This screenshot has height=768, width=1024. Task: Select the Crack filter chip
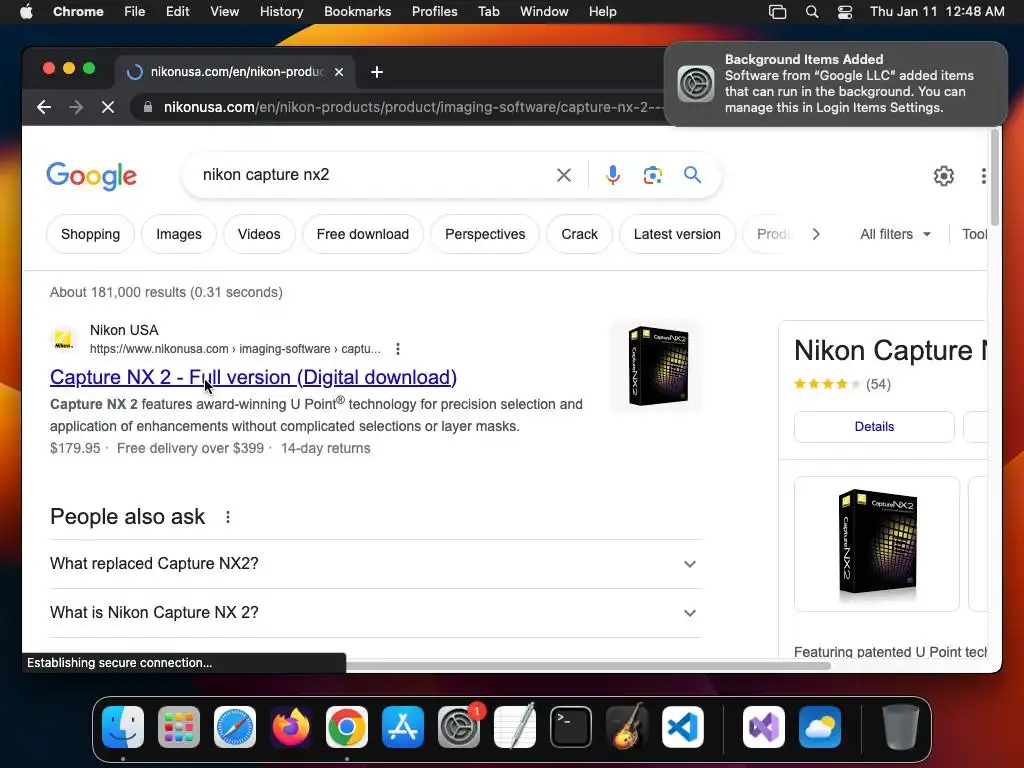click(x=579, y=234)
